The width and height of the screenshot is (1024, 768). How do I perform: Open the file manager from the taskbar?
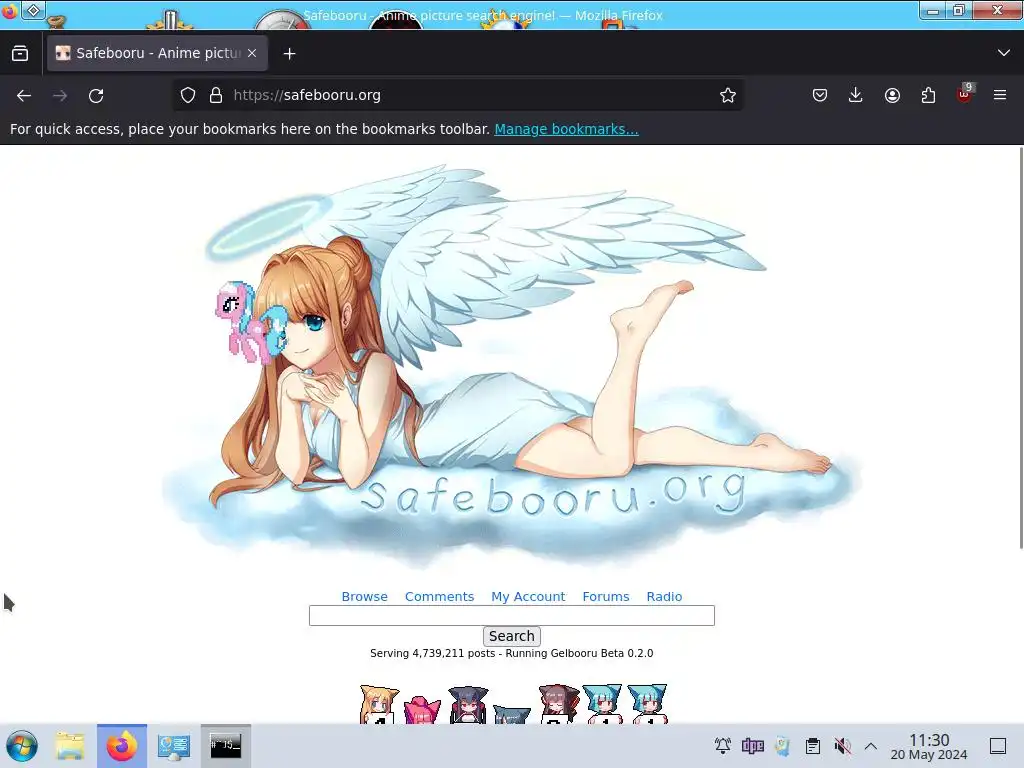[70, 746]
